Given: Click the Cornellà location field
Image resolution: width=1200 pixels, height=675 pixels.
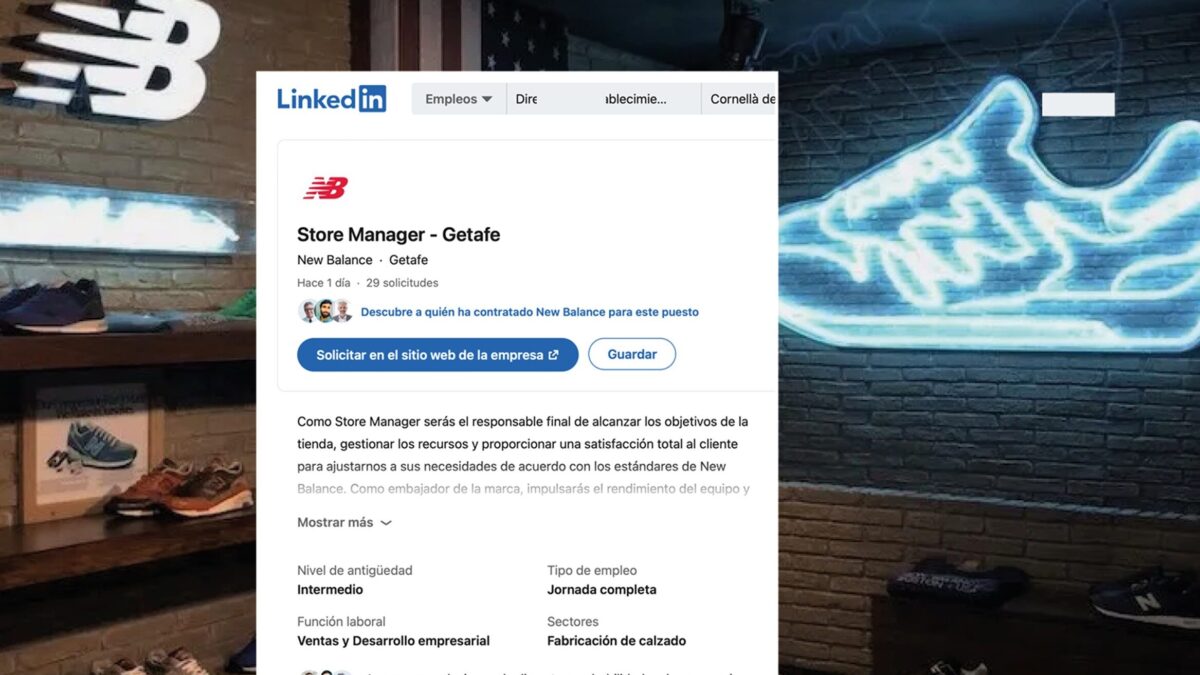Looking at the screenshot, I should click(740, 99).
